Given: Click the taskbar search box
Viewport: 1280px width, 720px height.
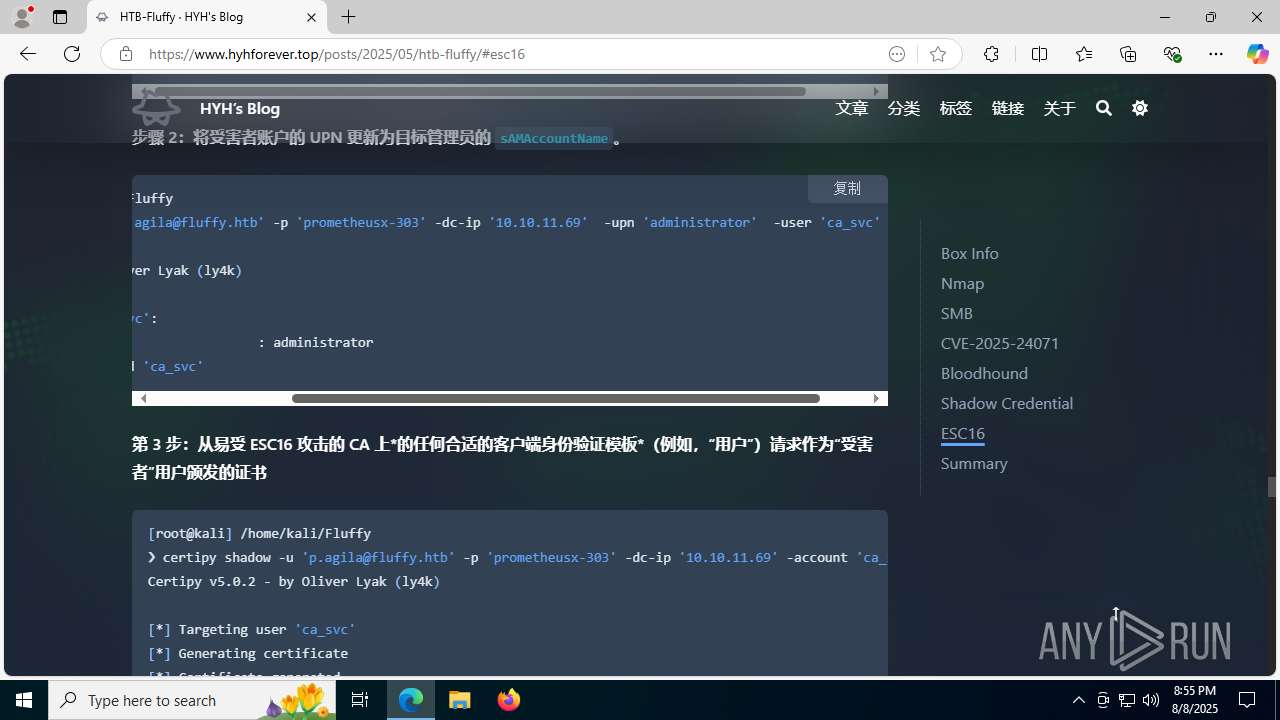Looking at the screenshot, I should pos(192,700).
